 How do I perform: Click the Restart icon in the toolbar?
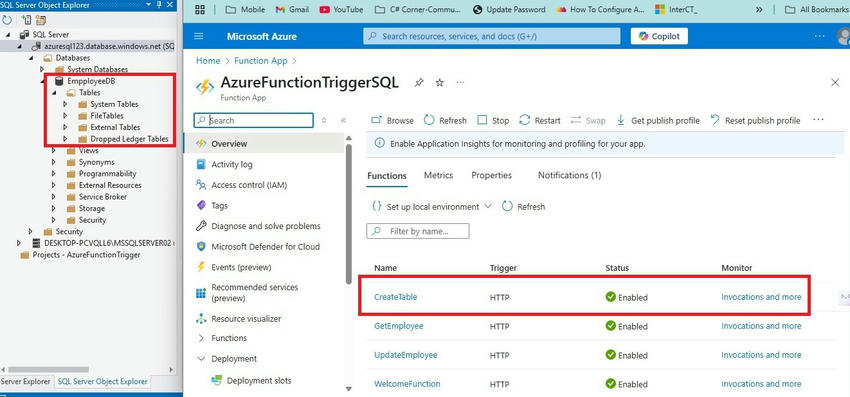tap(524, 120)
